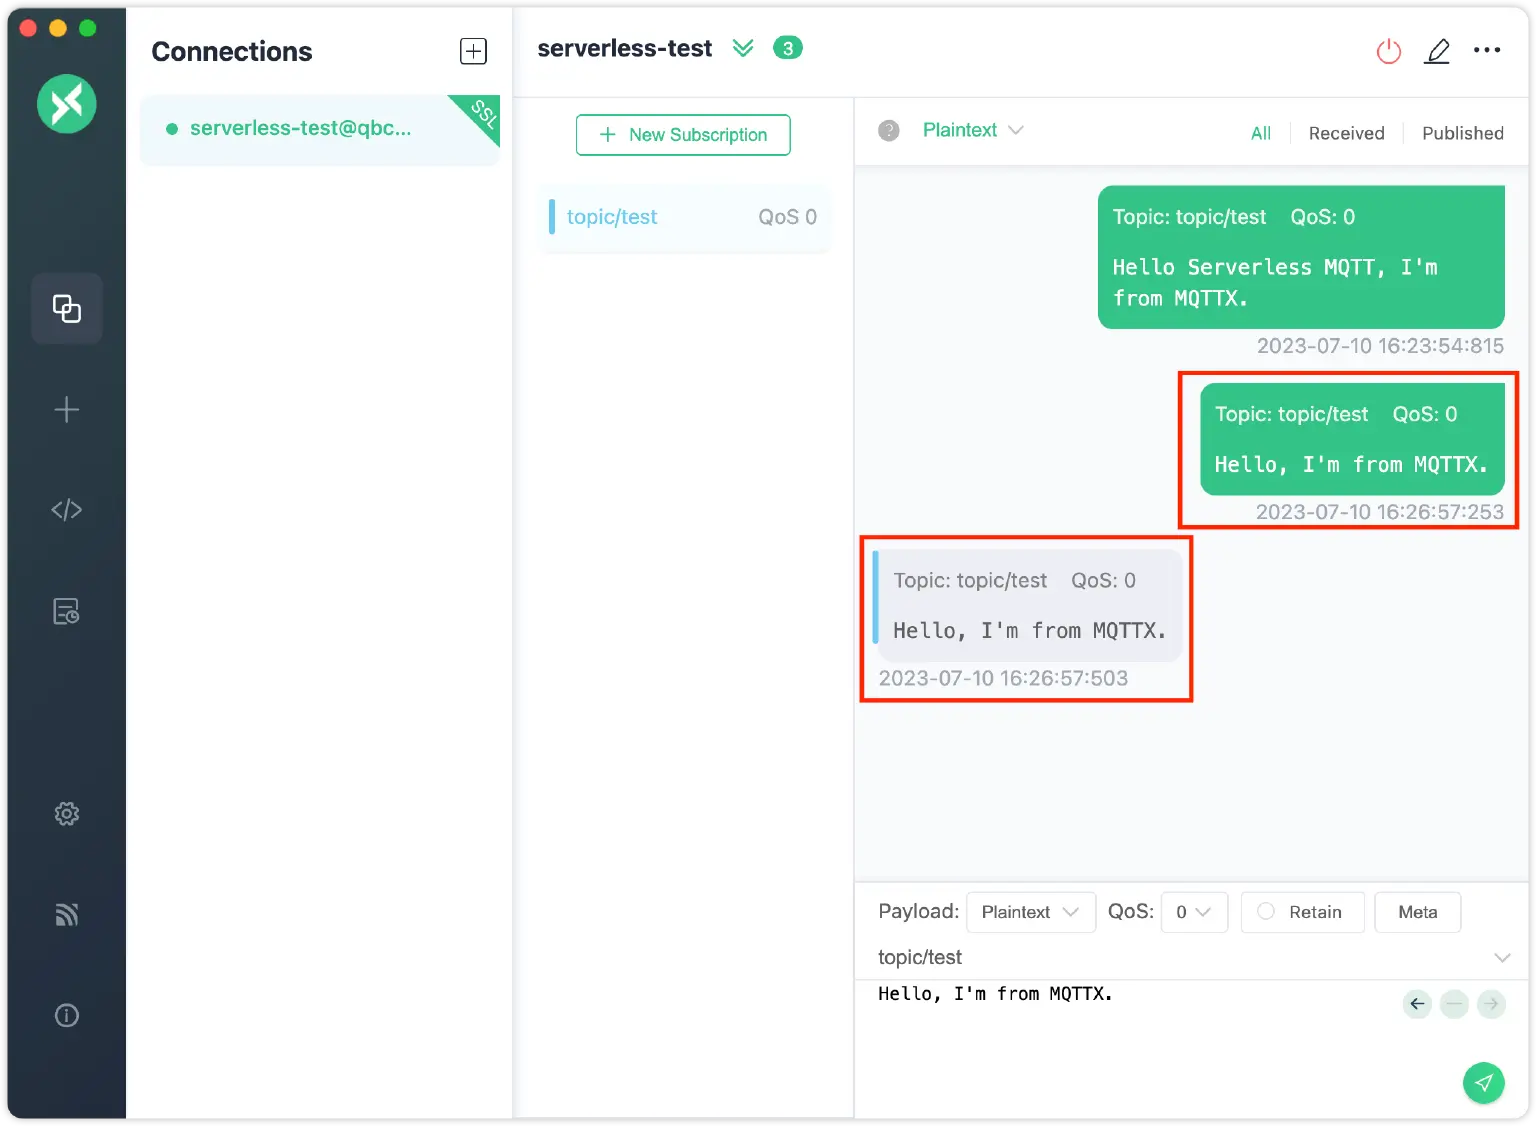Open the logs icon in the sidebar

pyautogui.click(x=66, y=611)
